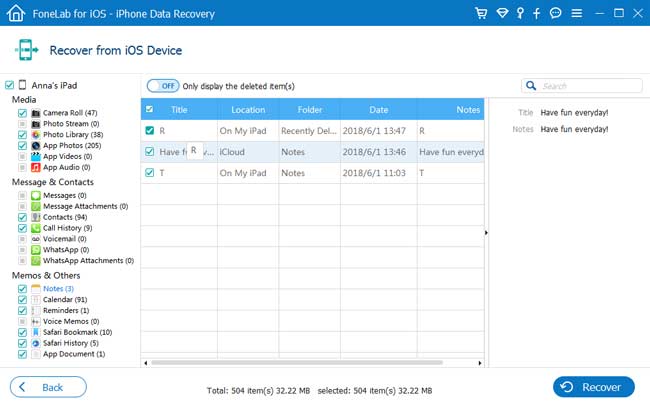Click the Voicemail icon
Image resolution: width=650 pixels, height=406 pixels.
[36, 239]
